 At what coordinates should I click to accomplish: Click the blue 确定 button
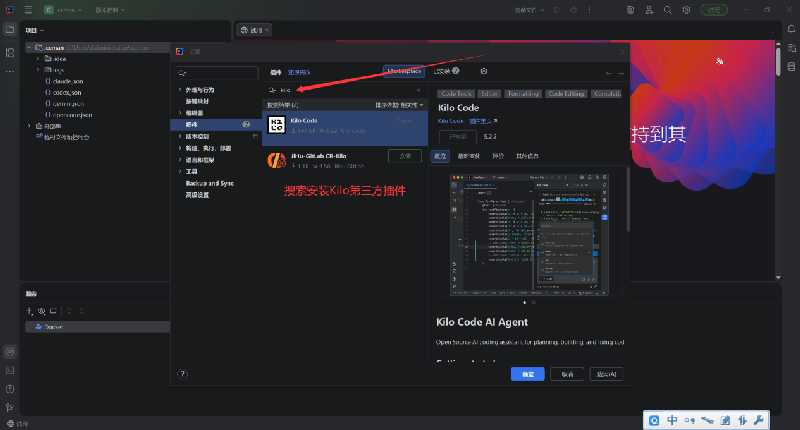tap(527, 373)
